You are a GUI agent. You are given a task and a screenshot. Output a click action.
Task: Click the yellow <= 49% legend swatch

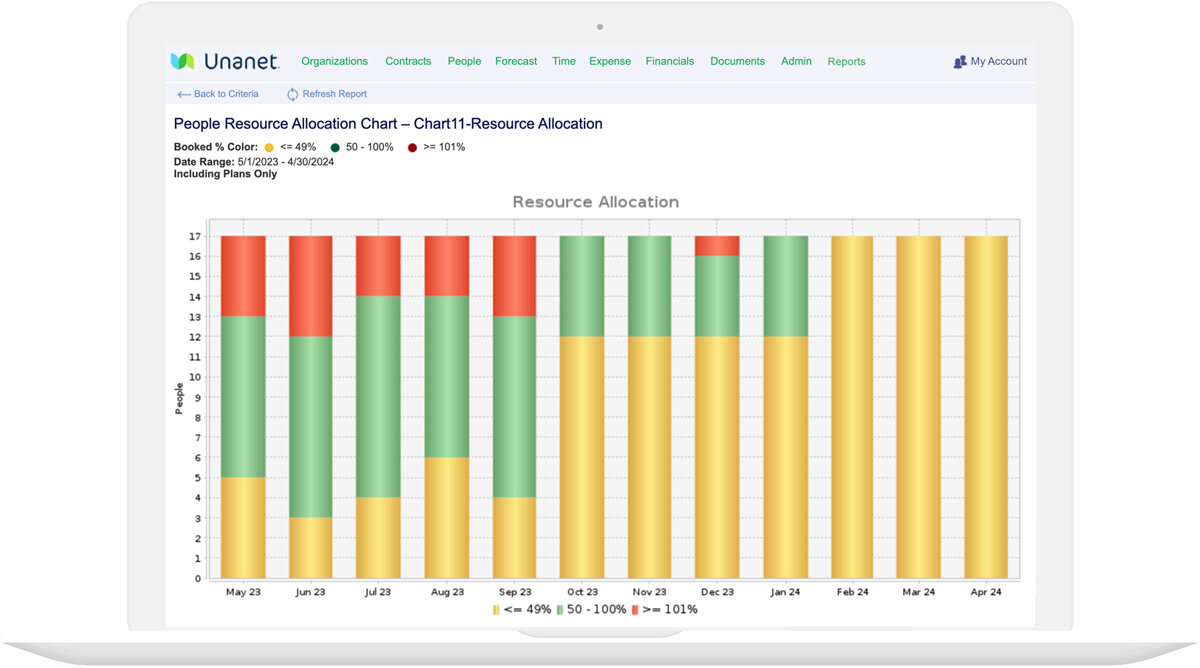tap(496, 609)
